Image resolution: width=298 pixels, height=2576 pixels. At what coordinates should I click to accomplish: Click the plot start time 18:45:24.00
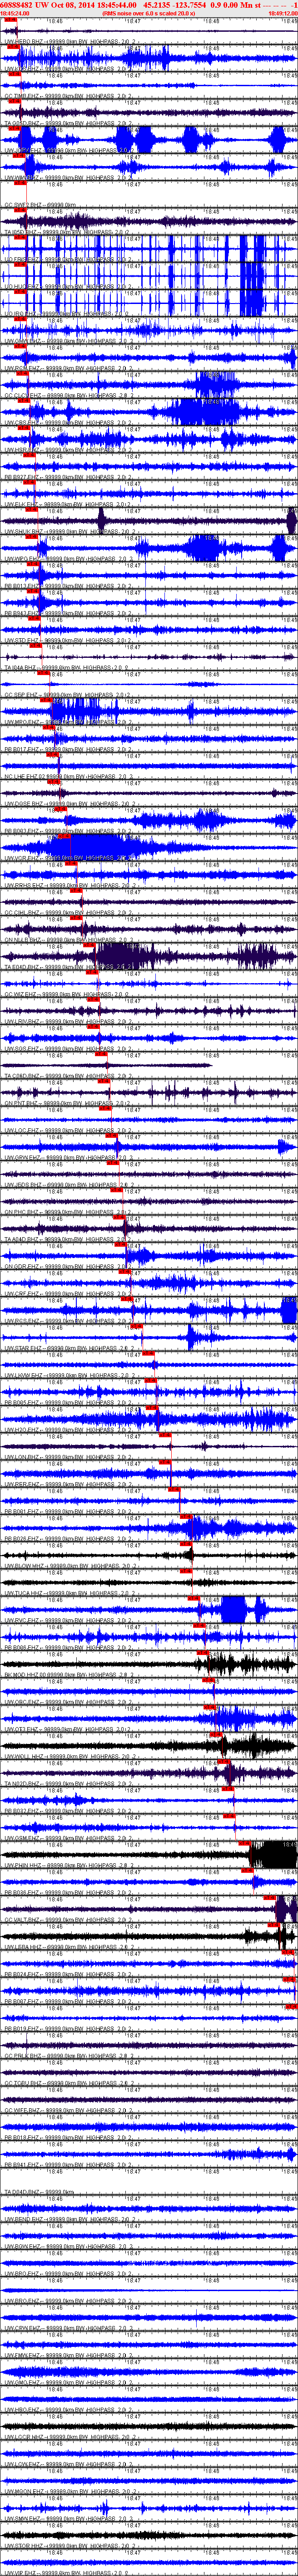(14, 13)
